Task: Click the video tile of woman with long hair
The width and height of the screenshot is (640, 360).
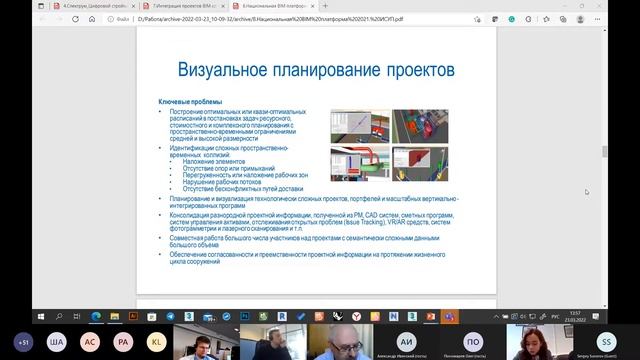Action: 540,342
